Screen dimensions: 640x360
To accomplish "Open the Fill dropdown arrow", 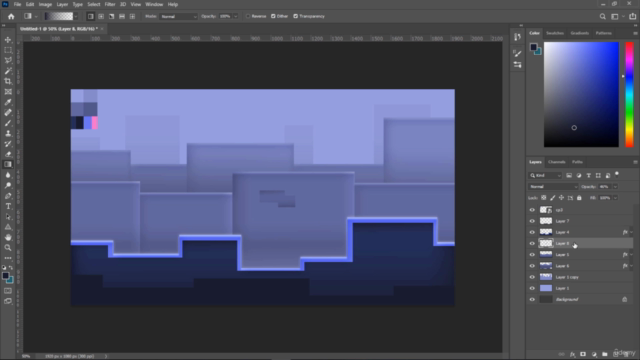I will click(615, 198).
